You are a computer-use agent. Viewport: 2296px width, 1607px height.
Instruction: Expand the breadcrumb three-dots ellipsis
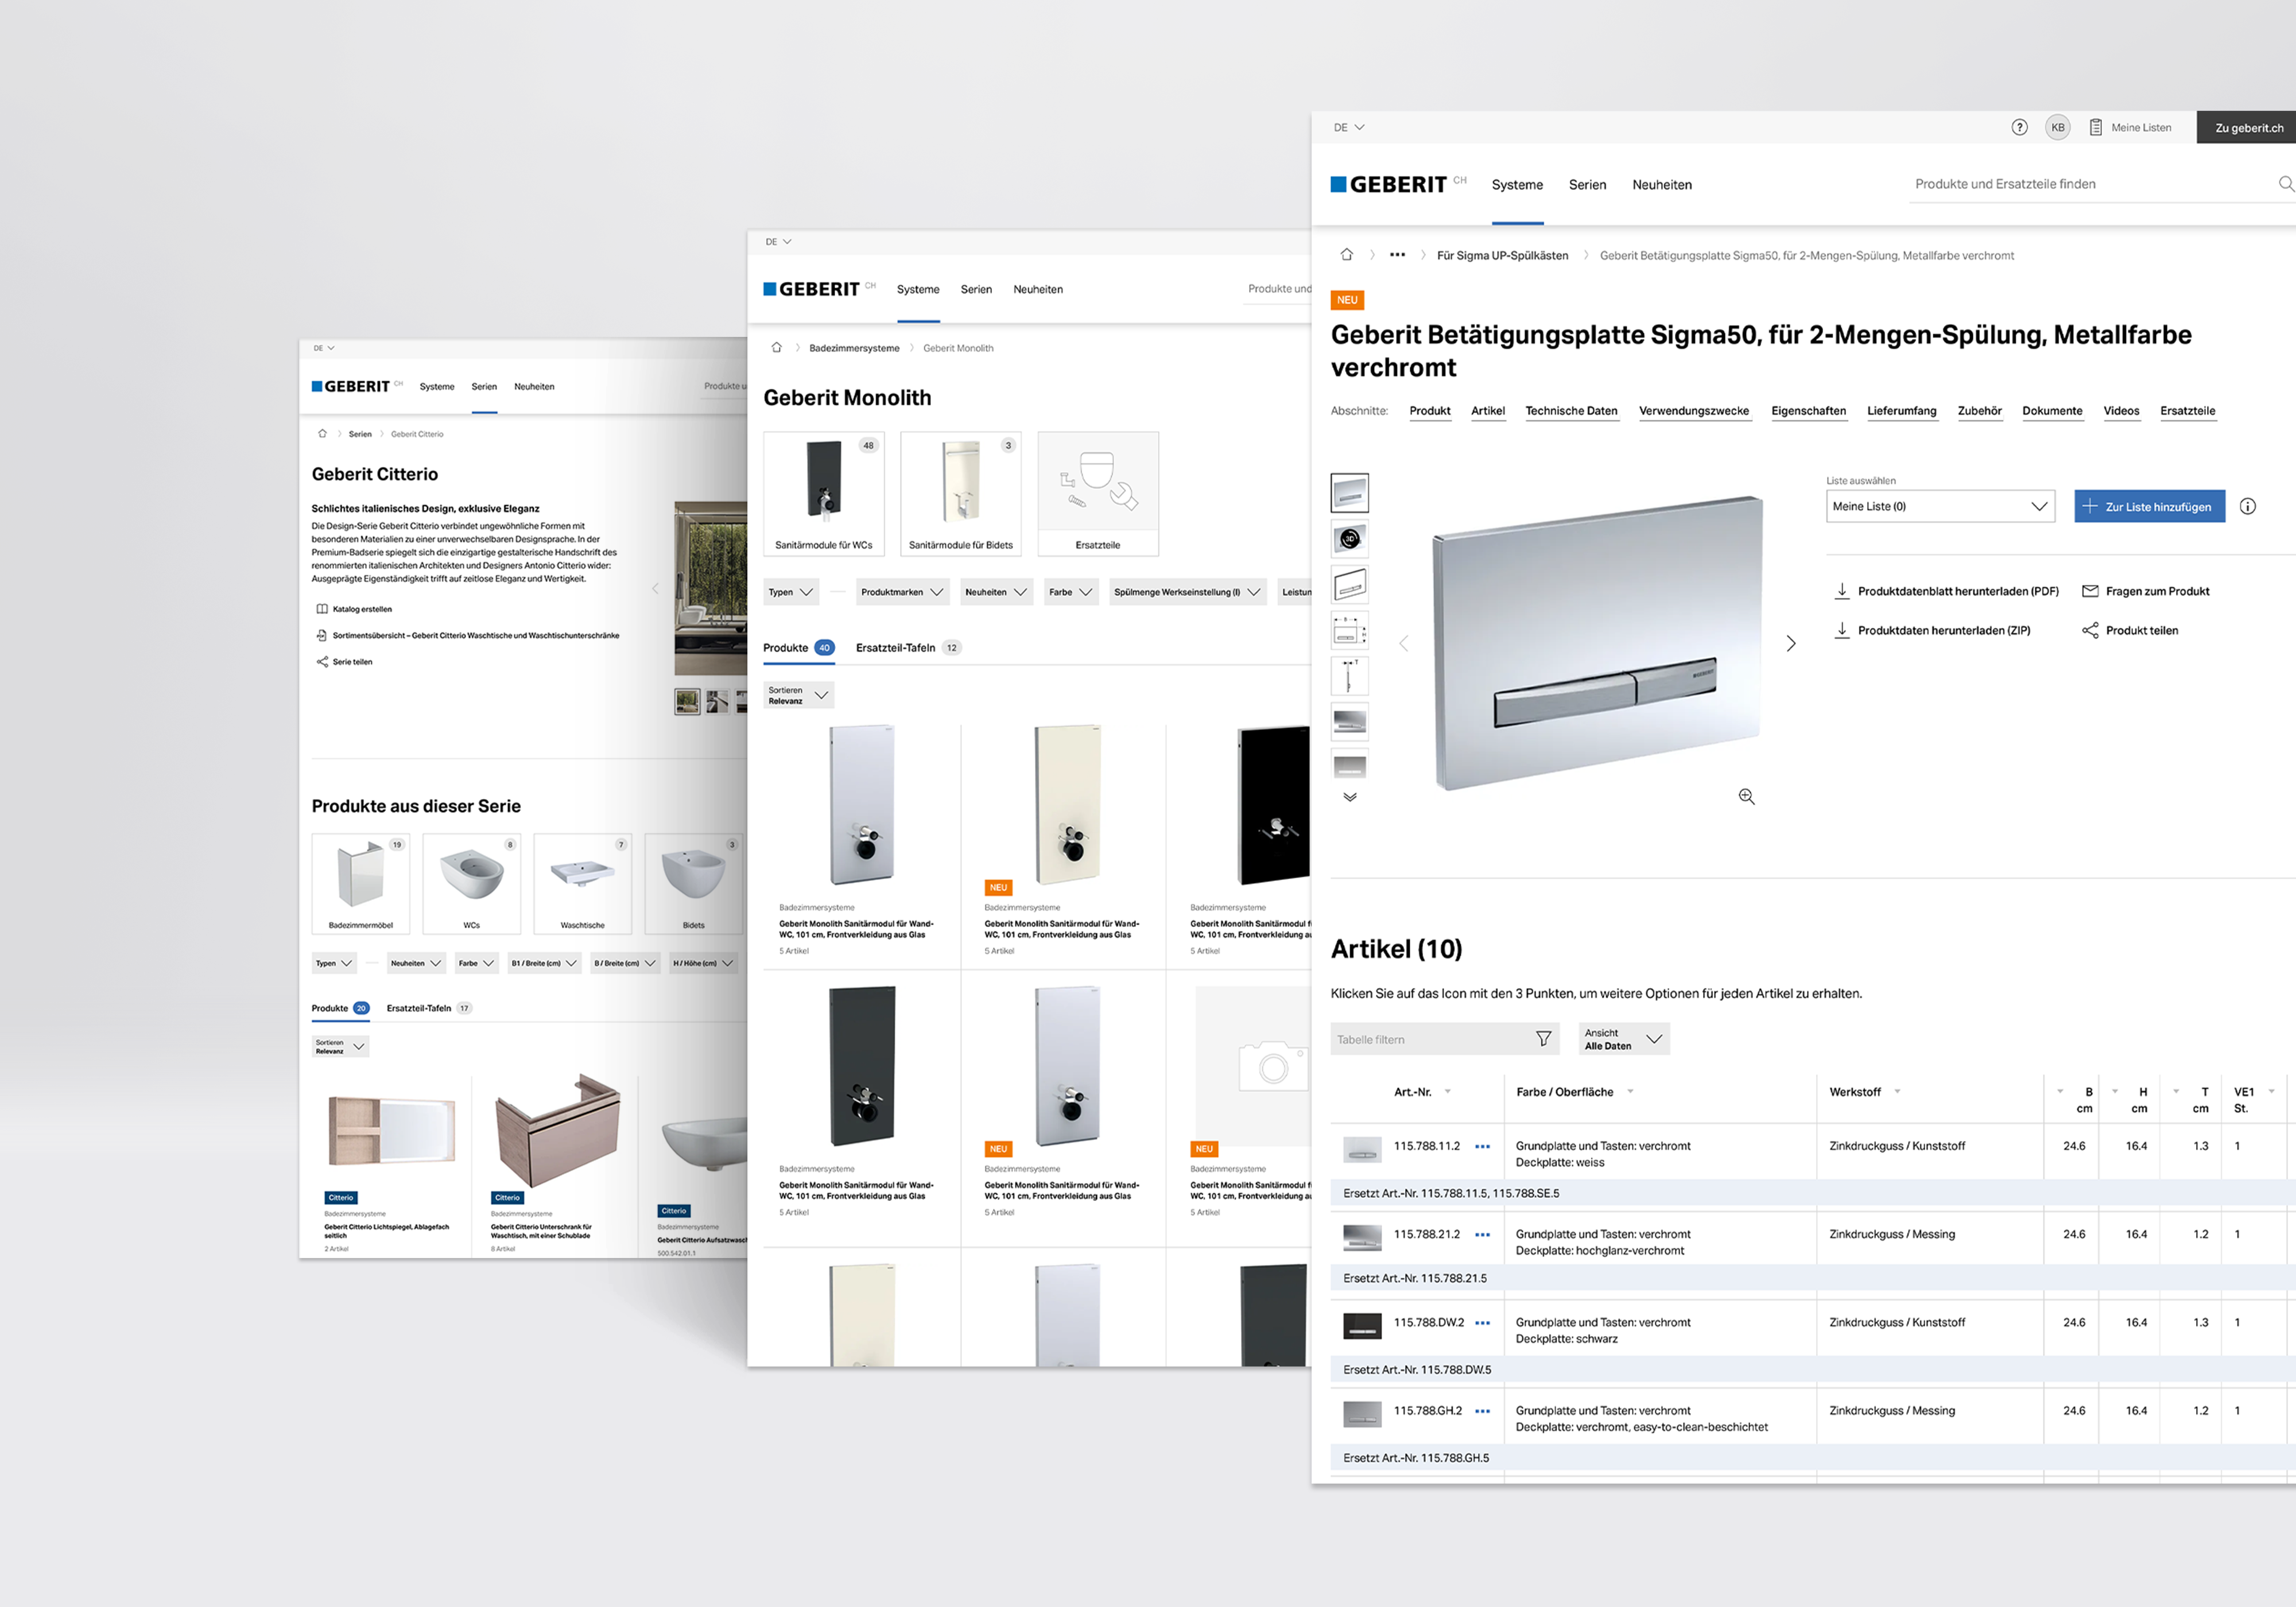[x=1397, y=255]
